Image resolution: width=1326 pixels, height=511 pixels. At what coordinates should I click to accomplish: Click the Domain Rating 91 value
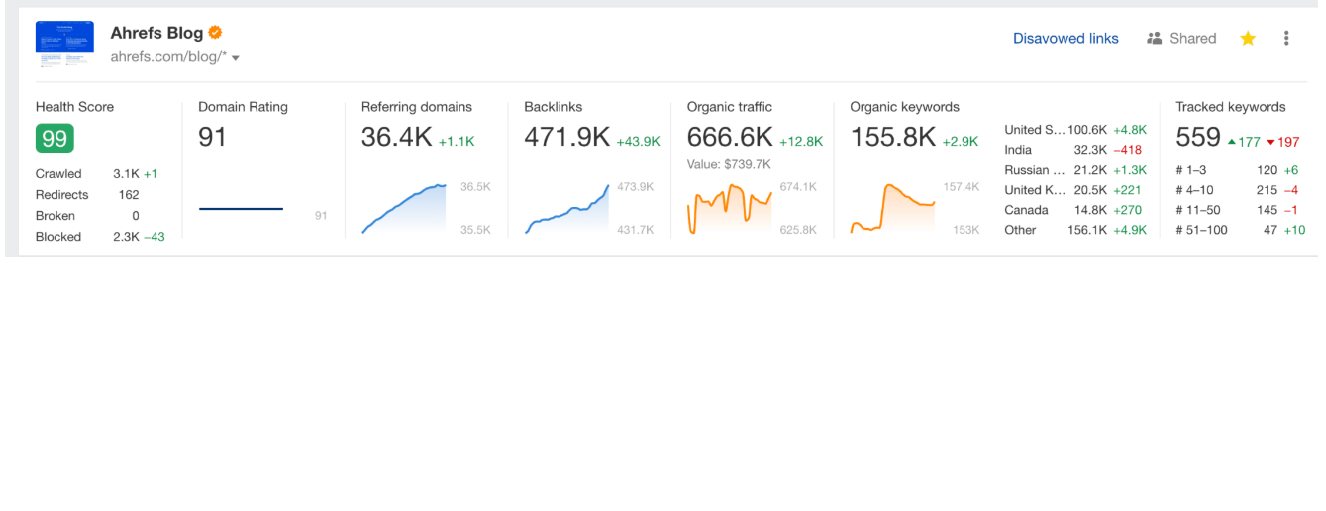212,138
